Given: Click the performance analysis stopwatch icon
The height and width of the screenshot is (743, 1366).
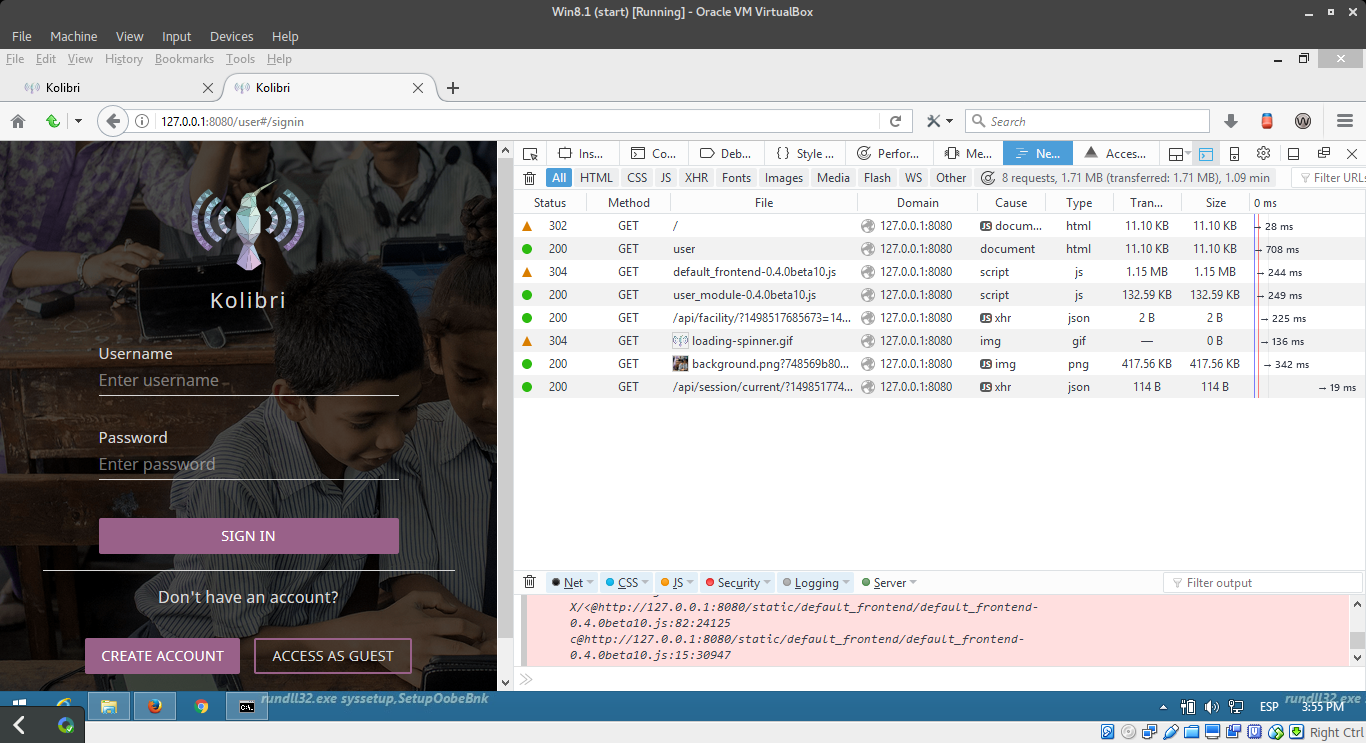Looking at the screenshot, I should (x=988, y=178).
